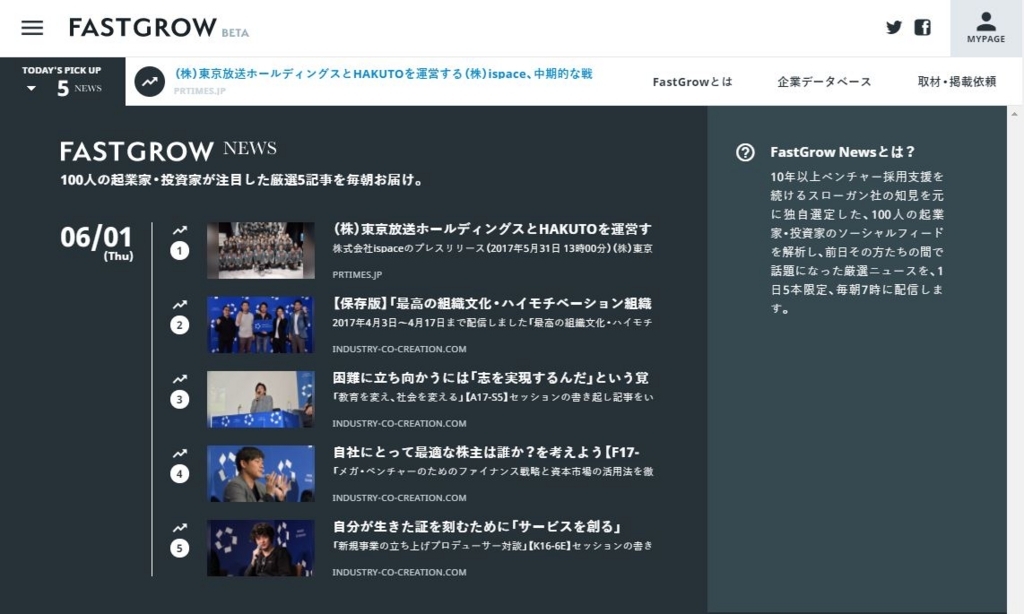
Task: Open the hamburger menu
Action: coord(32,27)
